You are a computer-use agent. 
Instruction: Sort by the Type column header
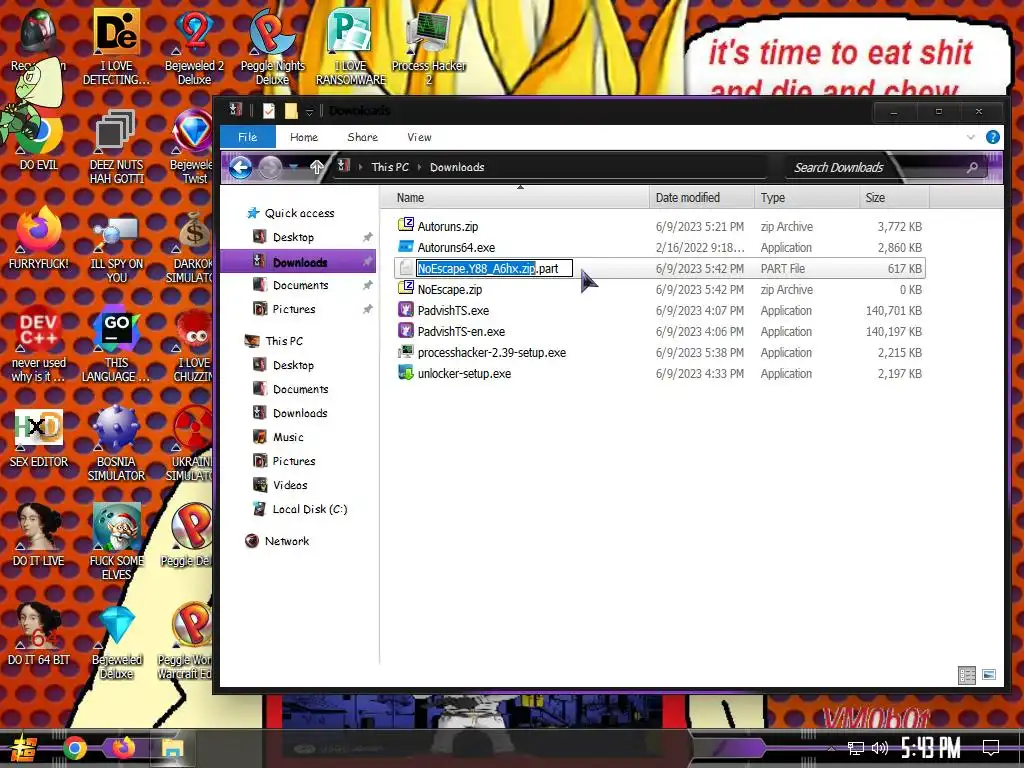point(807,198)
